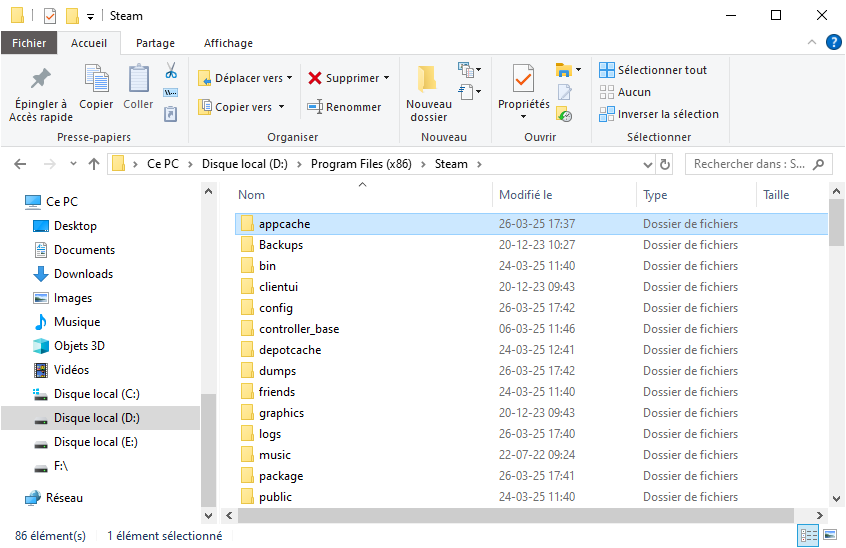This screenshot has height=548, width=846.
Task: Open the Quick Access Toolbar customize arrow
Action: click(x=90, y=17)
